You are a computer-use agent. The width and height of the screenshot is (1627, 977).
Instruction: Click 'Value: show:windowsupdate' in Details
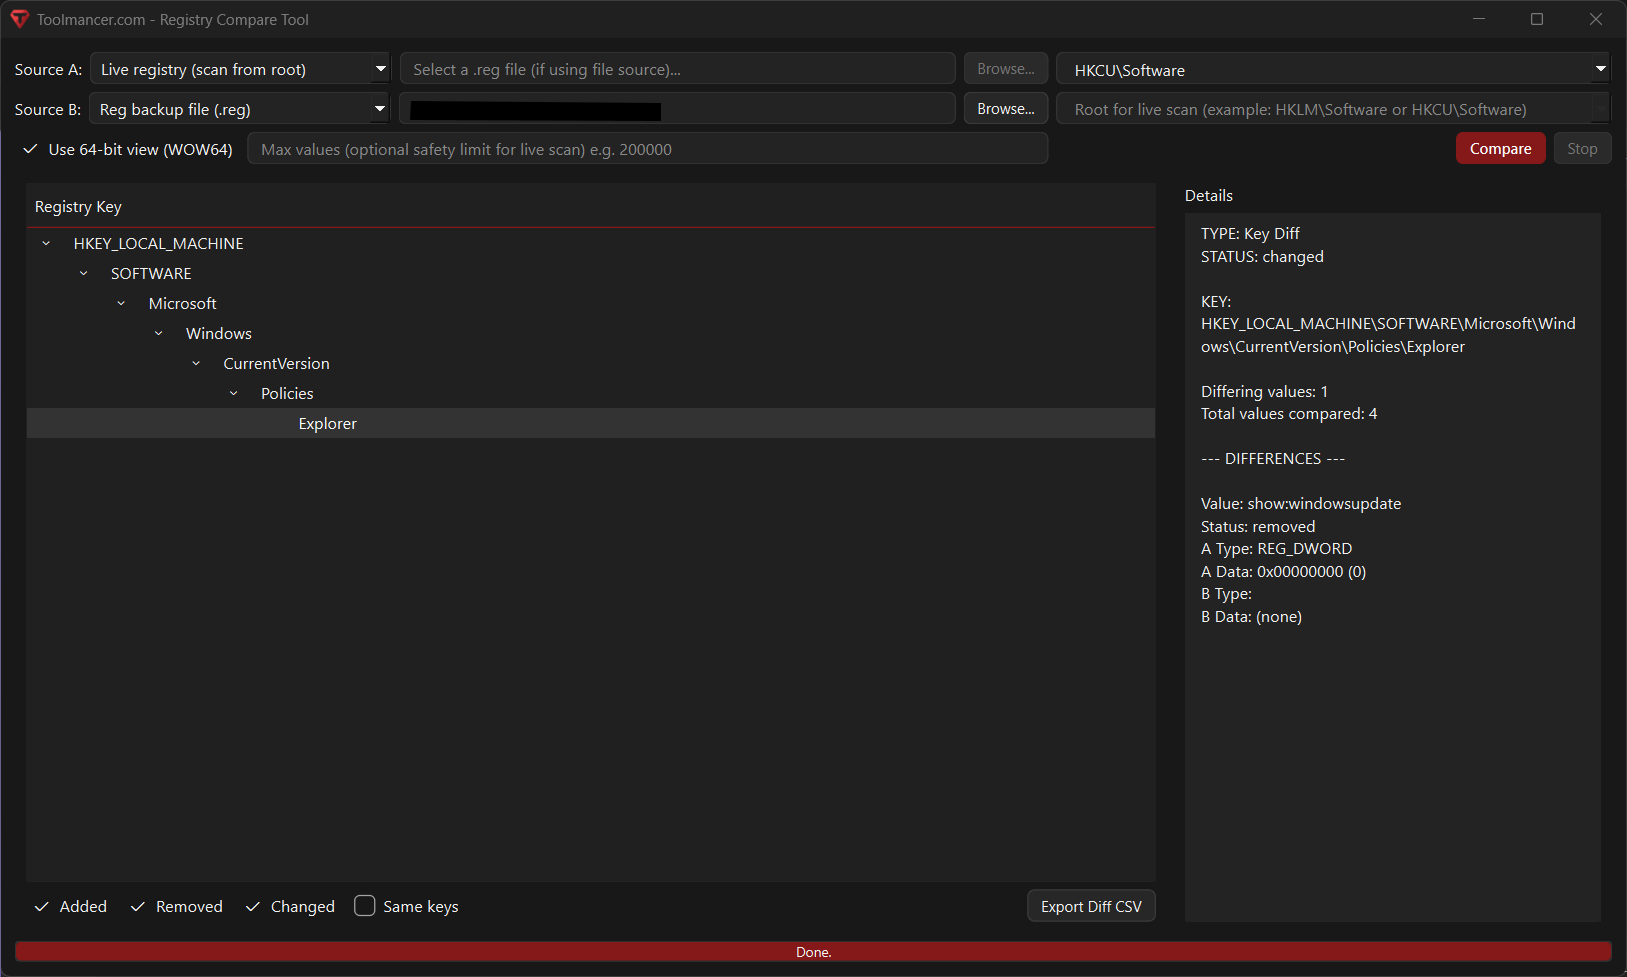click(1300, 503)
